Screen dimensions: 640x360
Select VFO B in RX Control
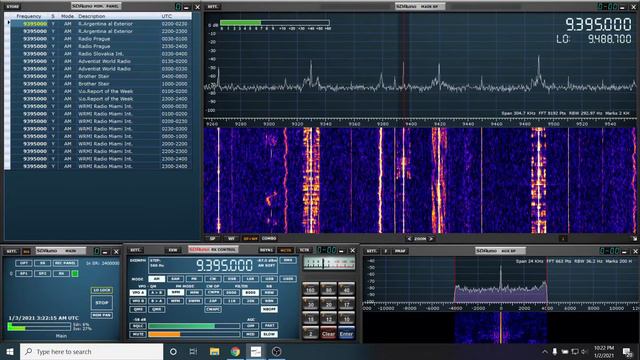pyautogui.click(x=138, y=301)
